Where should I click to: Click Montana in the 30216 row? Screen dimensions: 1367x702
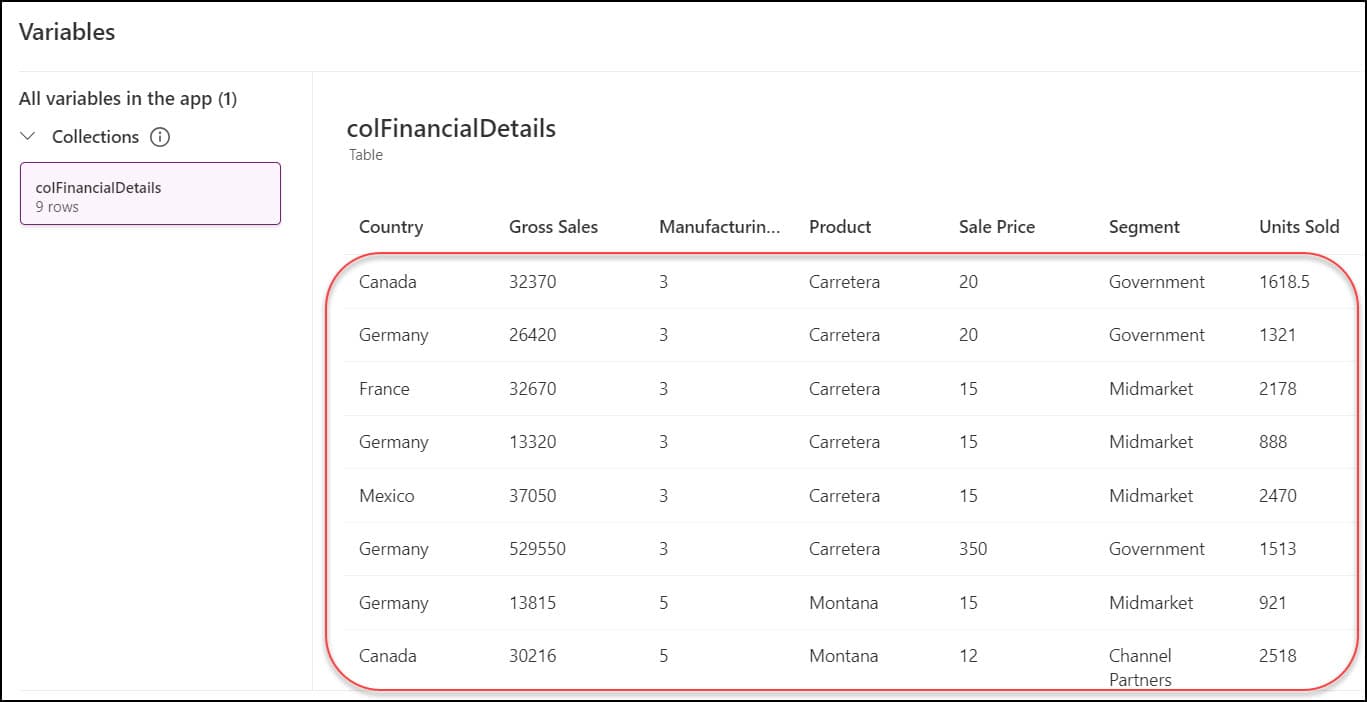[x=844, y=656]
